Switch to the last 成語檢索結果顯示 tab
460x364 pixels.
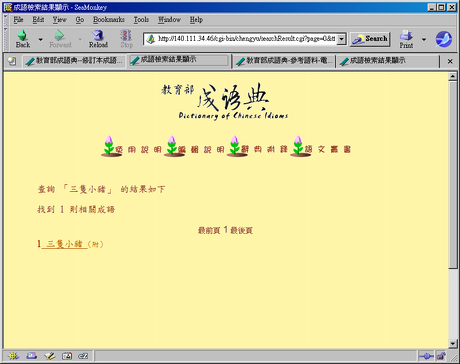[x=388, y=61]
